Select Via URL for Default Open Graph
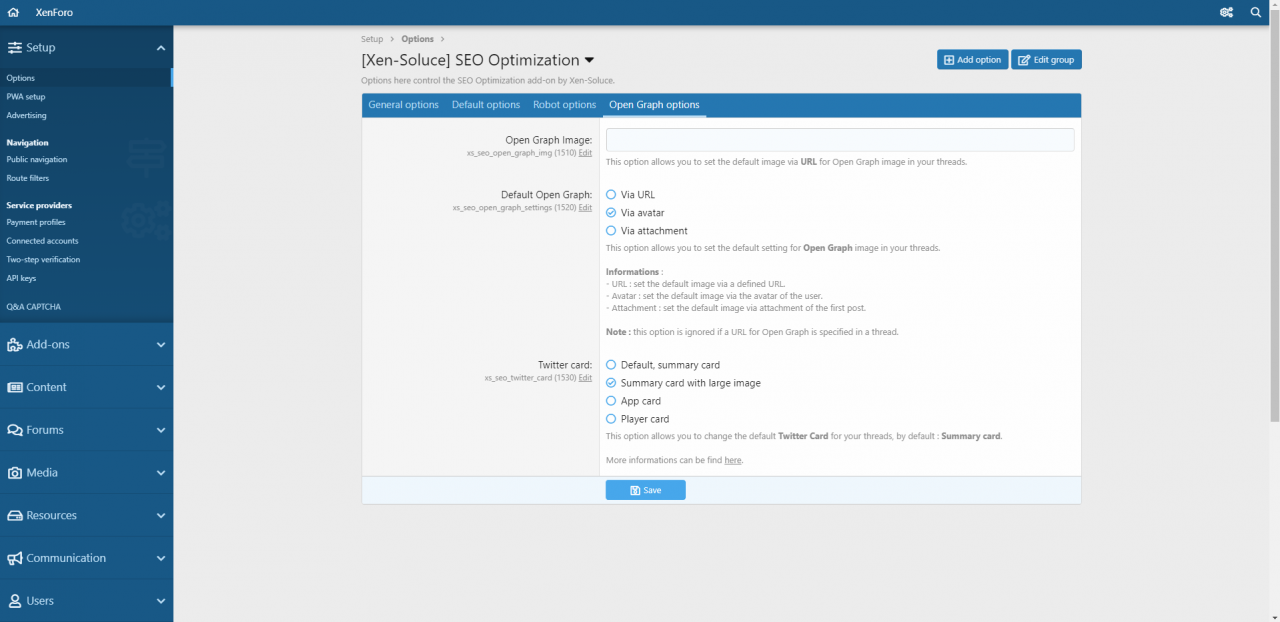Viewport: 1280px width, 622px height. pyautogui.click(x=611, y=195)
